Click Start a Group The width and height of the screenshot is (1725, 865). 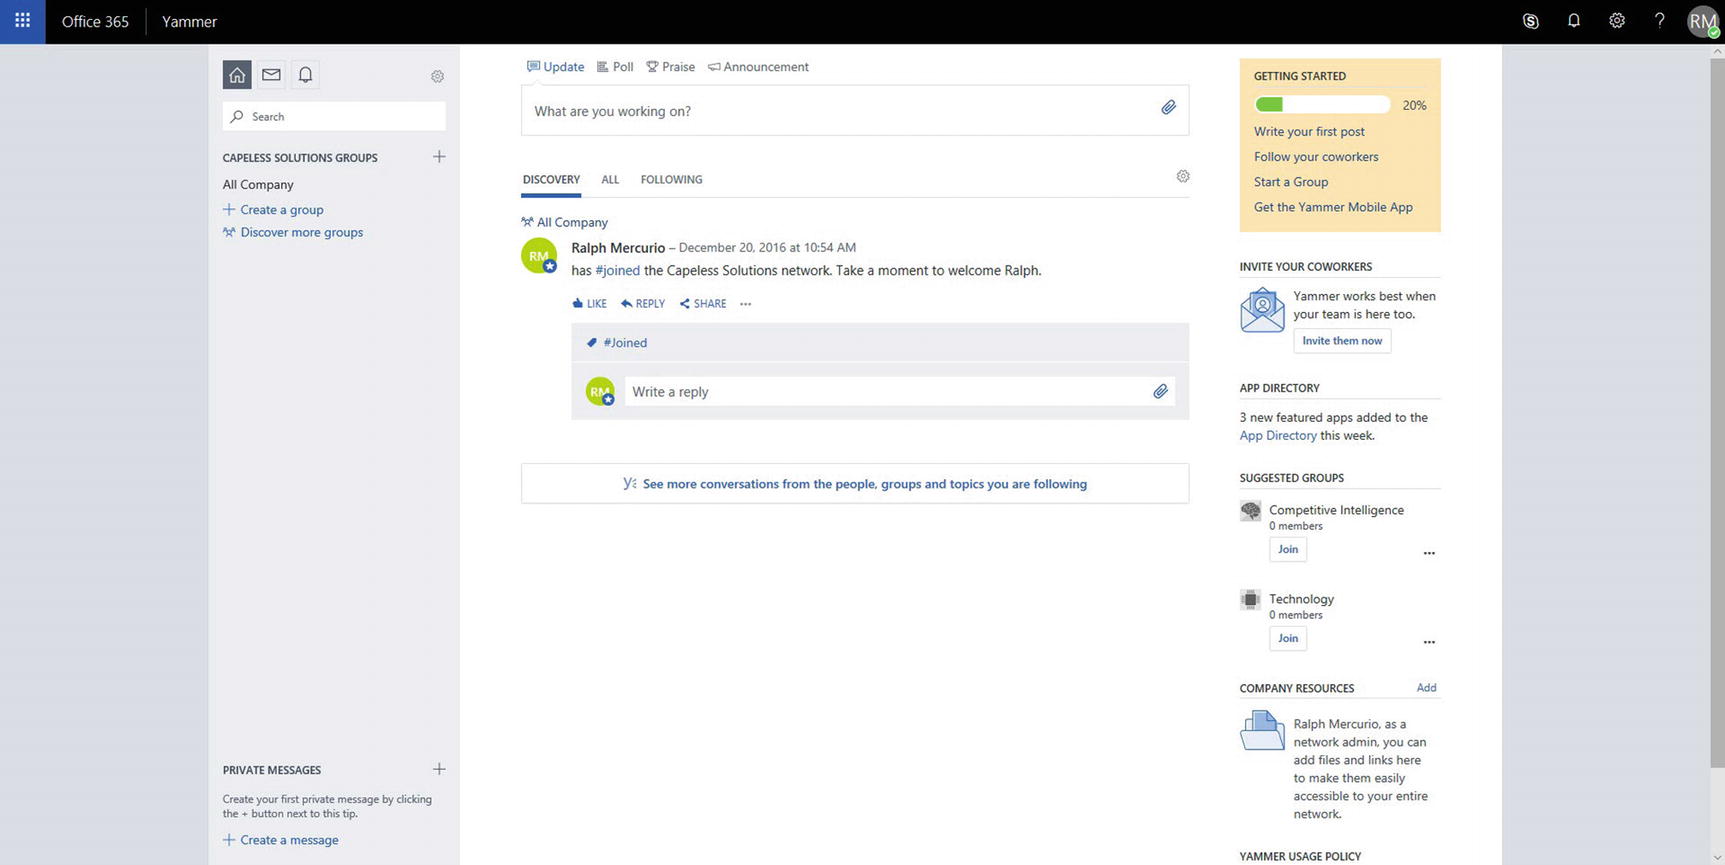(1291, 182)
